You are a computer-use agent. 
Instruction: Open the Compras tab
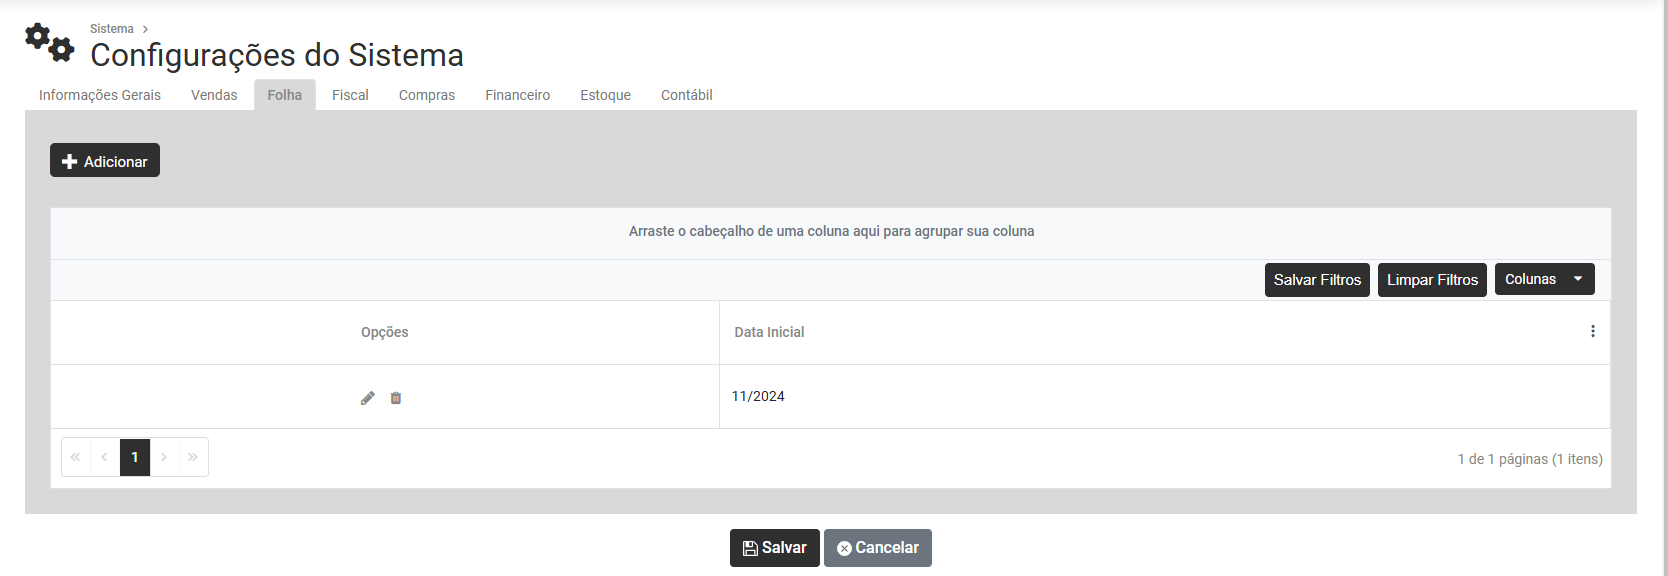pyautogui.click(x=427, y=95)
